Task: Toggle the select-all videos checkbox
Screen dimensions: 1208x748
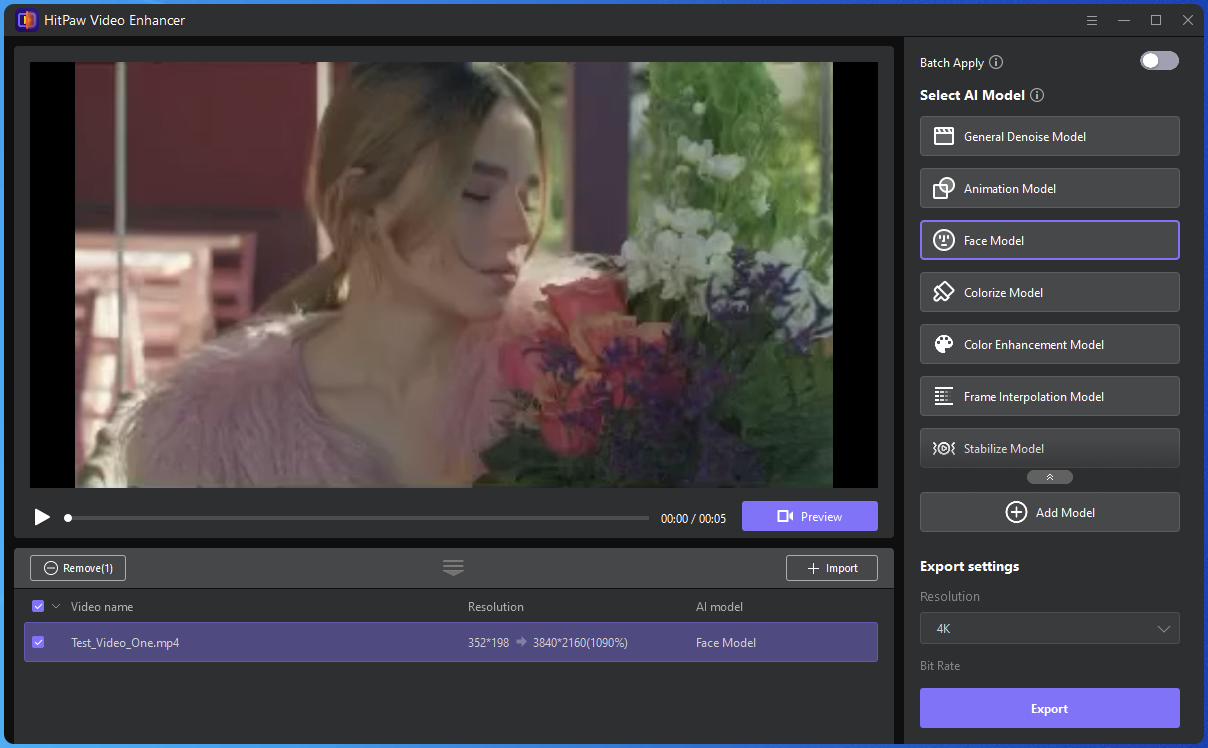Action: coord(38,606)
